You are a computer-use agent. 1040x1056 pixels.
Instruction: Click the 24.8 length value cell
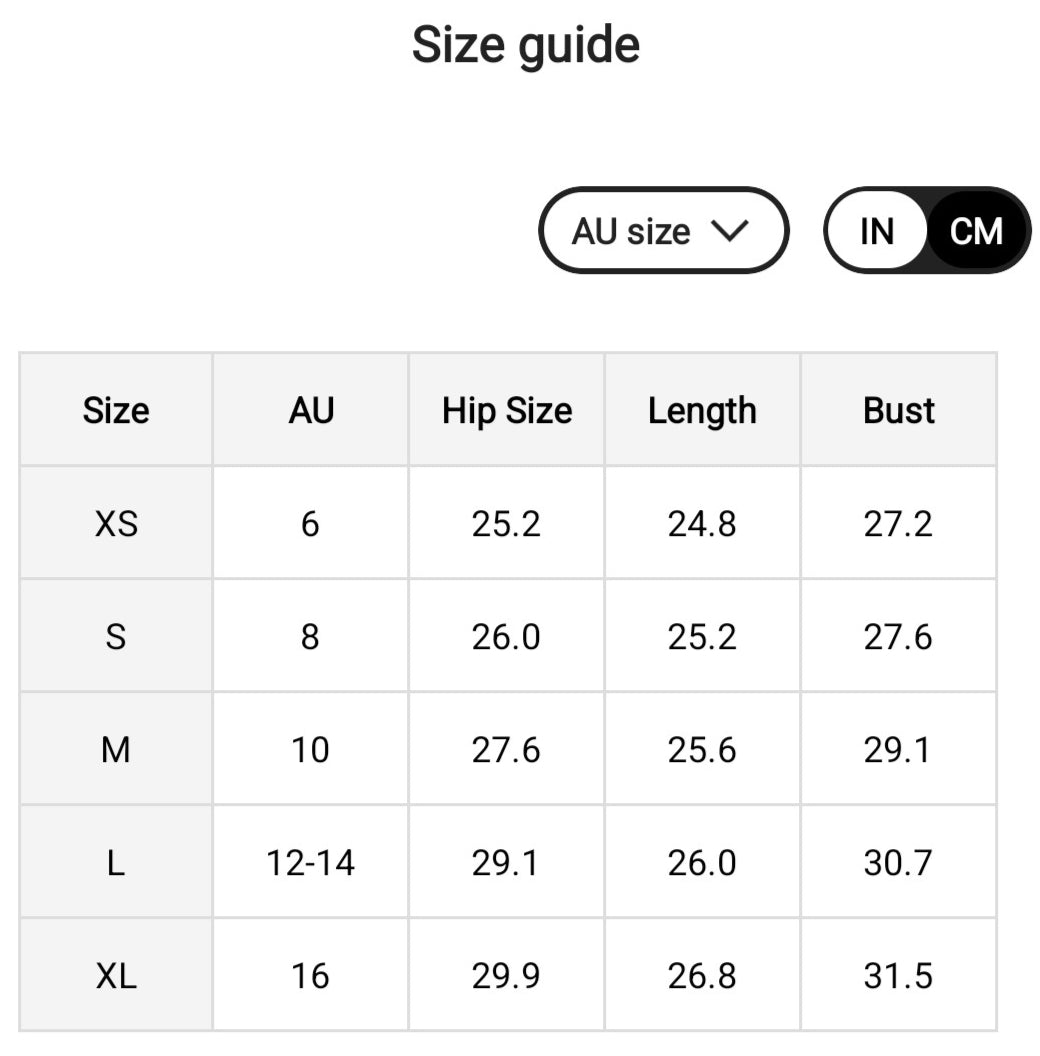(x=702, y=523)
